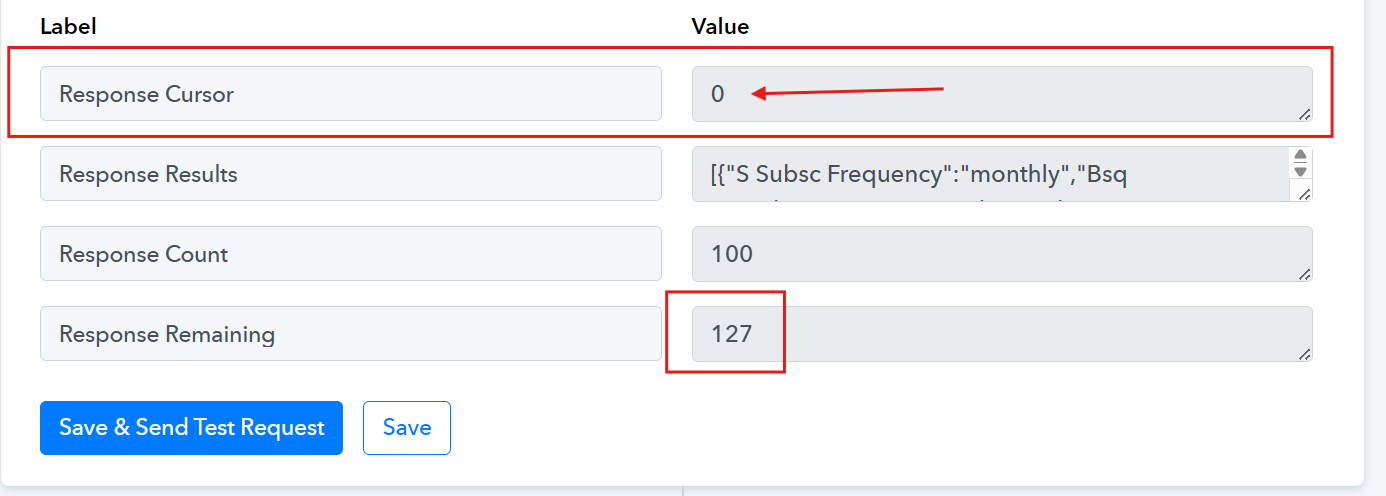Grab the Response Remaining value resize handle
Screen dimensions: 1386x496
click(1305, 354)
